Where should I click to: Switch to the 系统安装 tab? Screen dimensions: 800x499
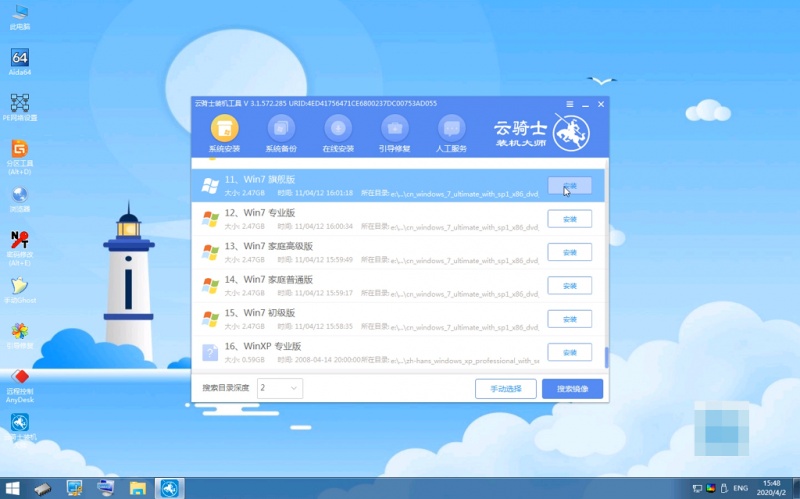(224, 134)
